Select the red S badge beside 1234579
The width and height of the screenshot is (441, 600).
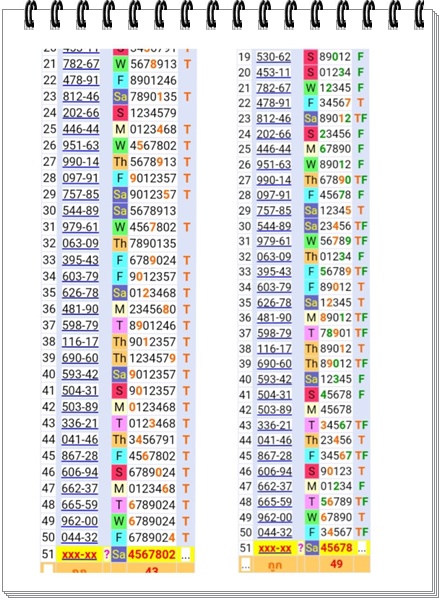[x=120, y=113]
